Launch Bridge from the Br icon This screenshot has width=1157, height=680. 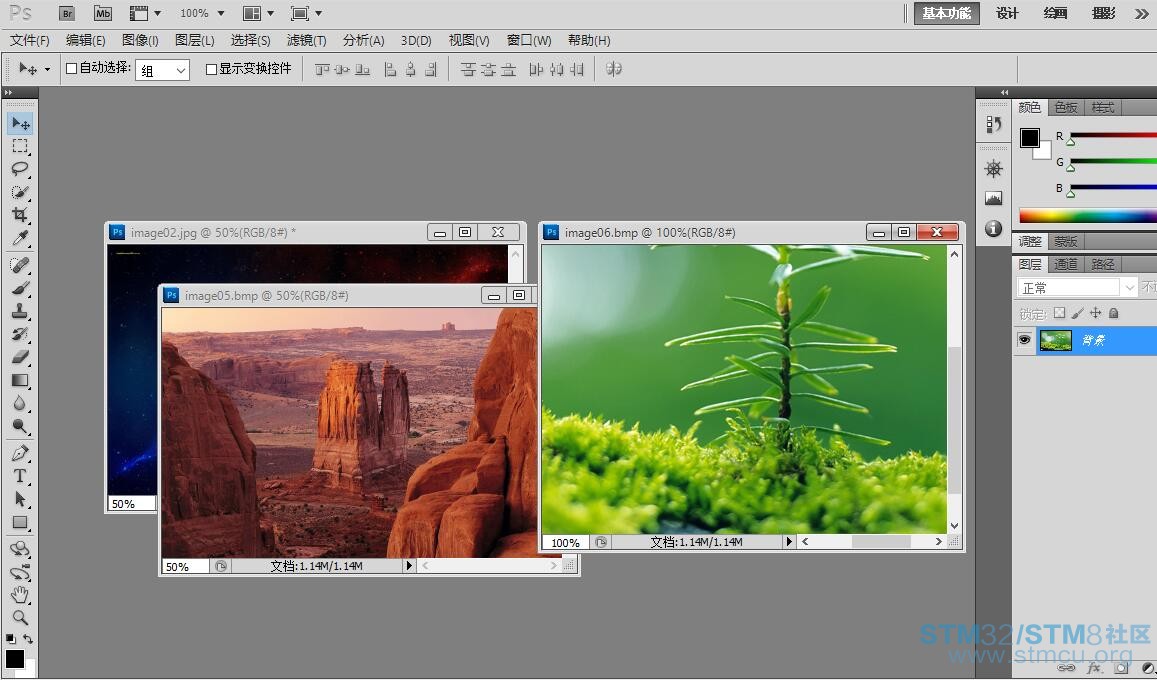tap(66, 13)
